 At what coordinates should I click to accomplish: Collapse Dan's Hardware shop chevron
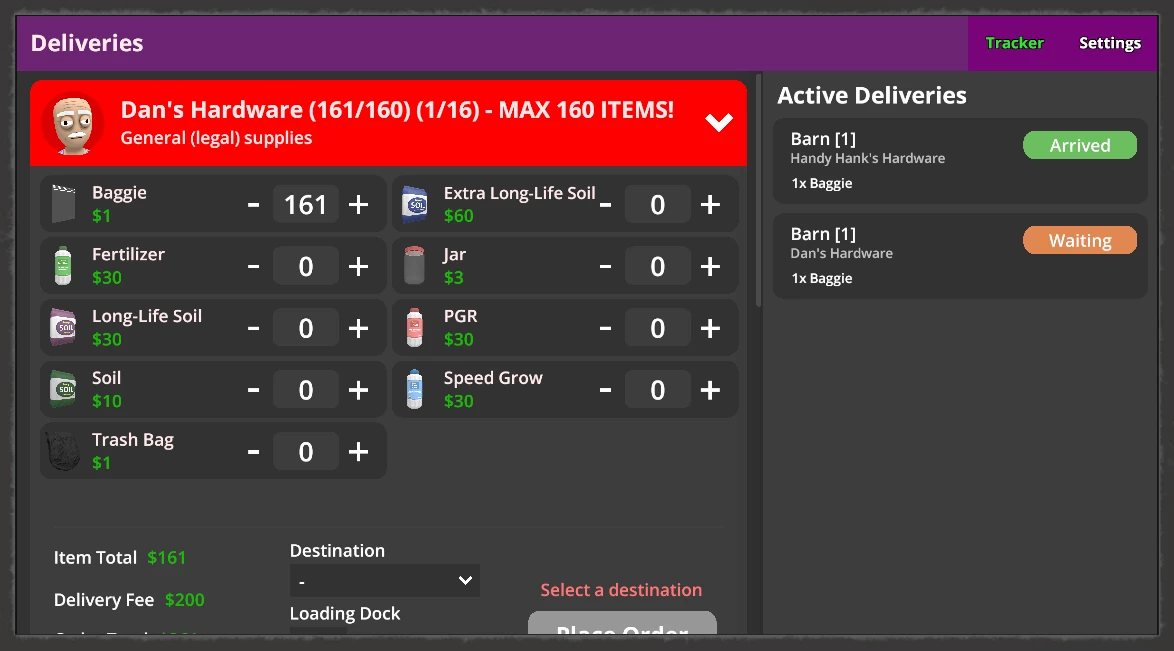point(719,121)
